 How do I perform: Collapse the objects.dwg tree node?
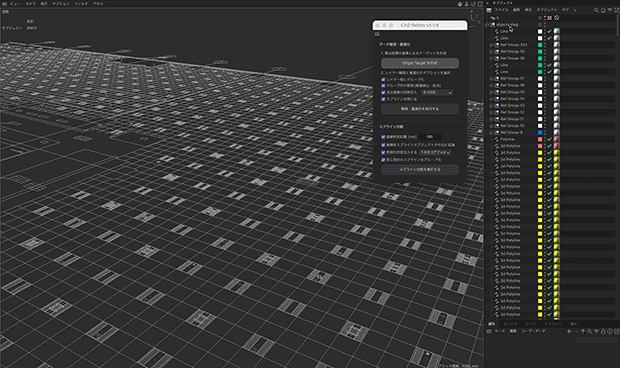[x=487, y=25]
